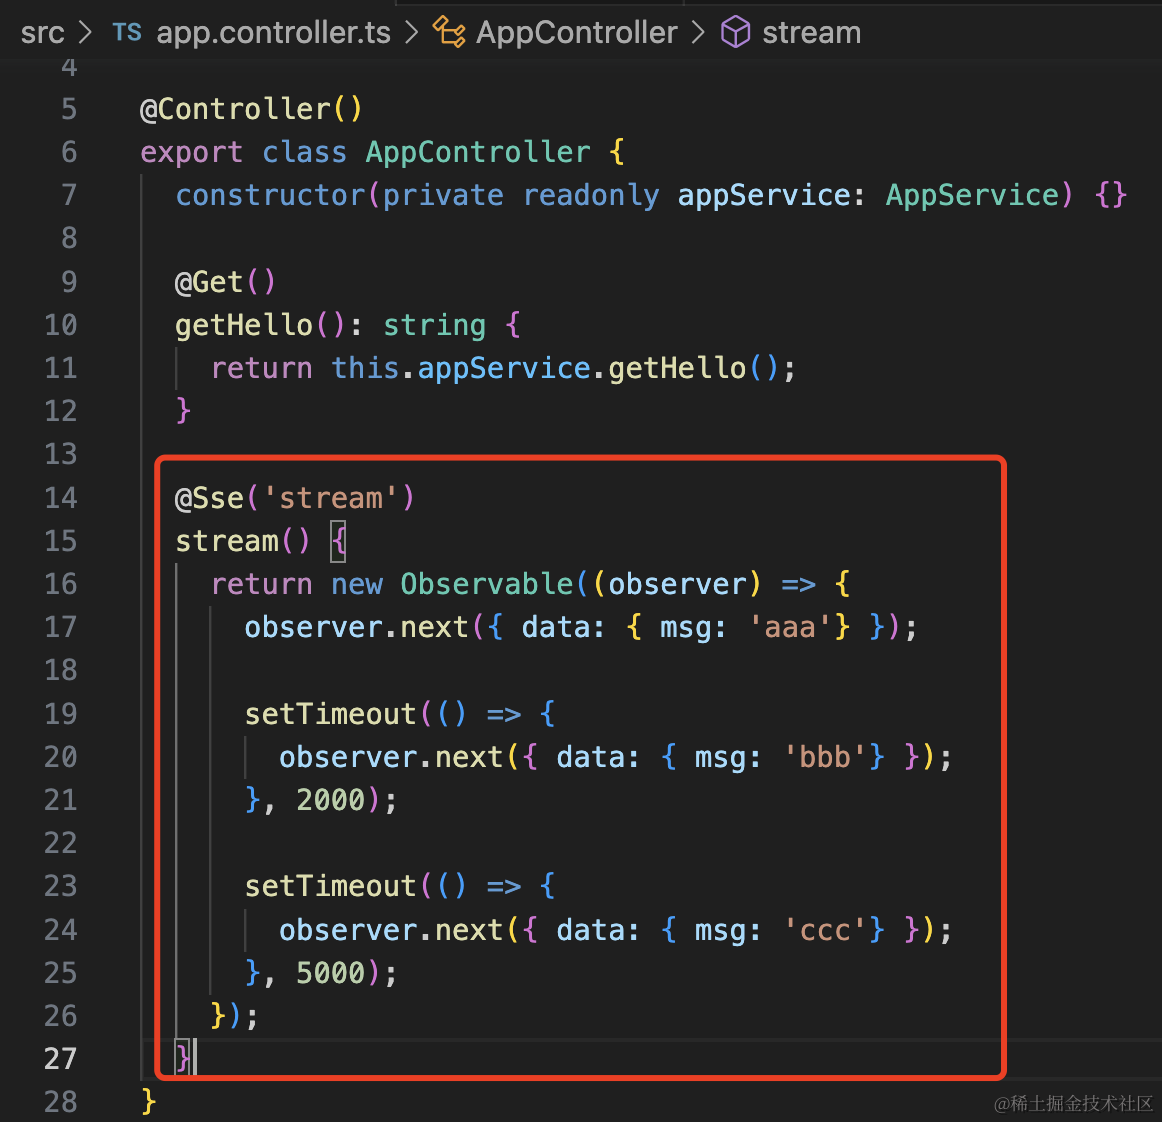Click observer.next on line 24

tap(391, 929)
